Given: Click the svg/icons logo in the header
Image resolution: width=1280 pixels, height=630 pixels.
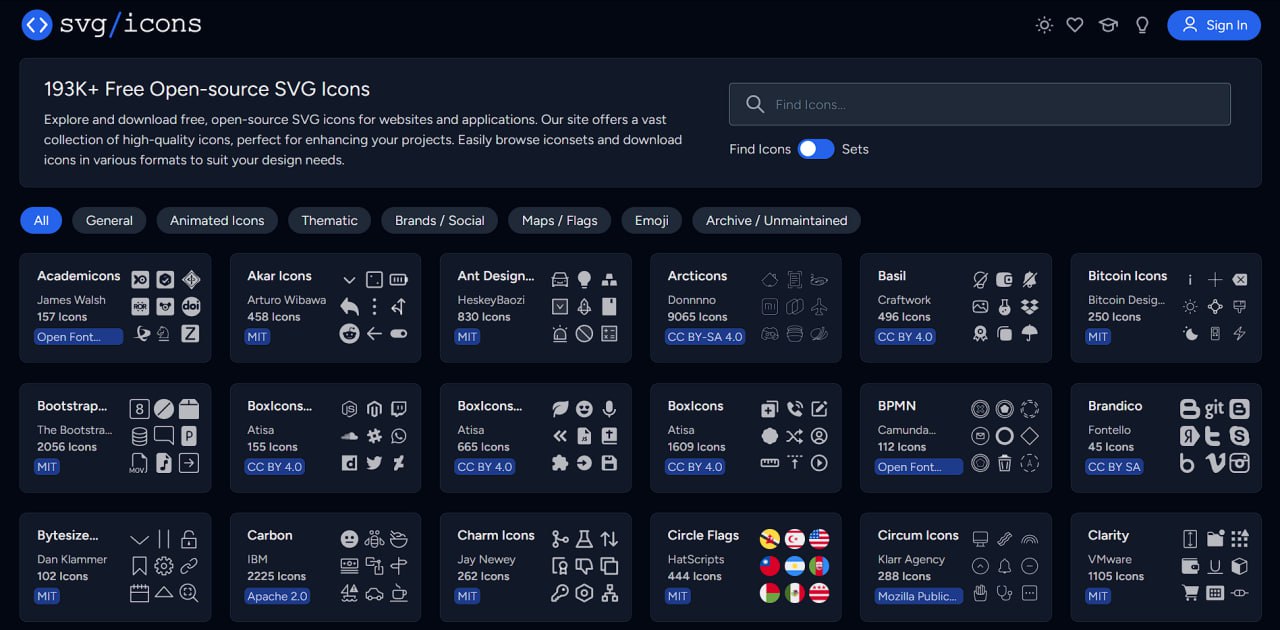Looking at the screenshot, I should pyautogui.click(x=111, y=24).
